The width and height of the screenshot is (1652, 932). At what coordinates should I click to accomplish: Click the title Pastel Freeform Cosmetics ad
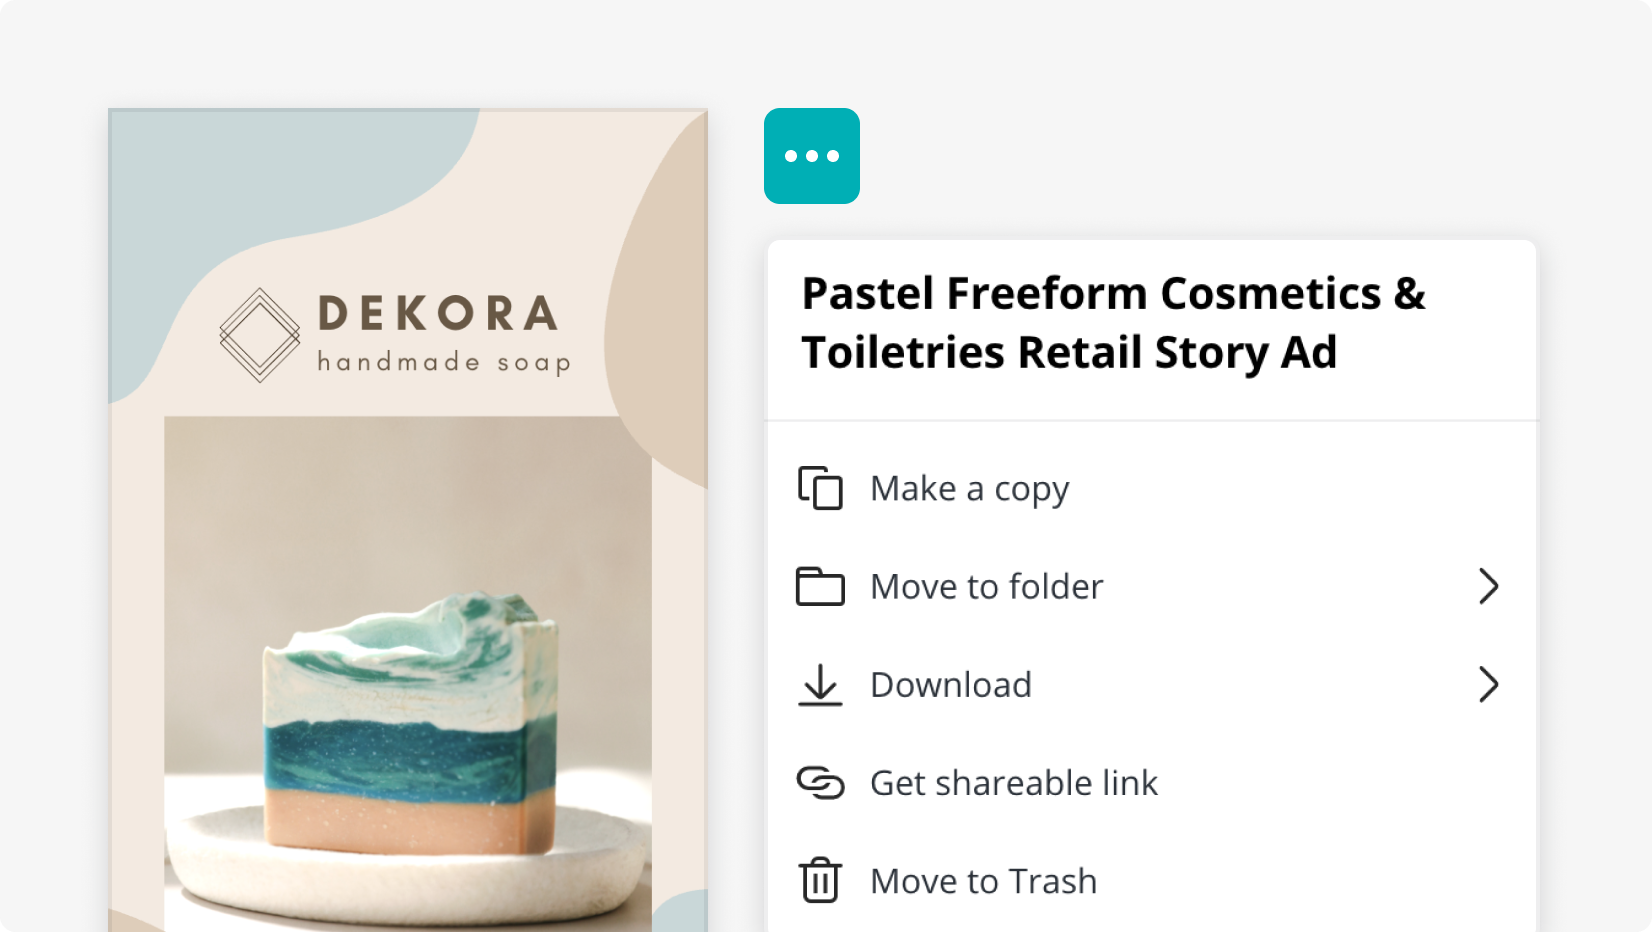[x=1113, y=322]
